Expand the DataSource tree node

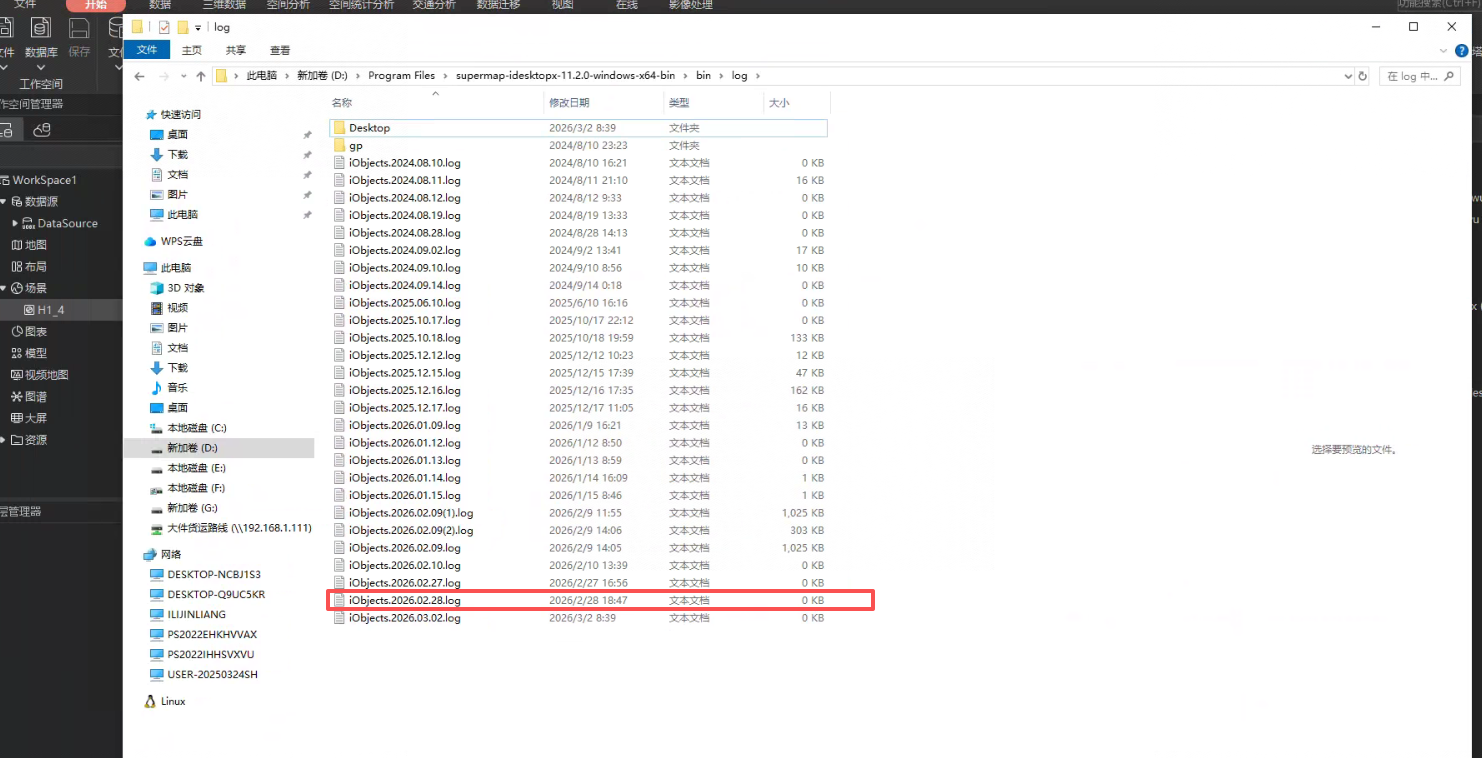pyautogui.click(x=15, y=224)
